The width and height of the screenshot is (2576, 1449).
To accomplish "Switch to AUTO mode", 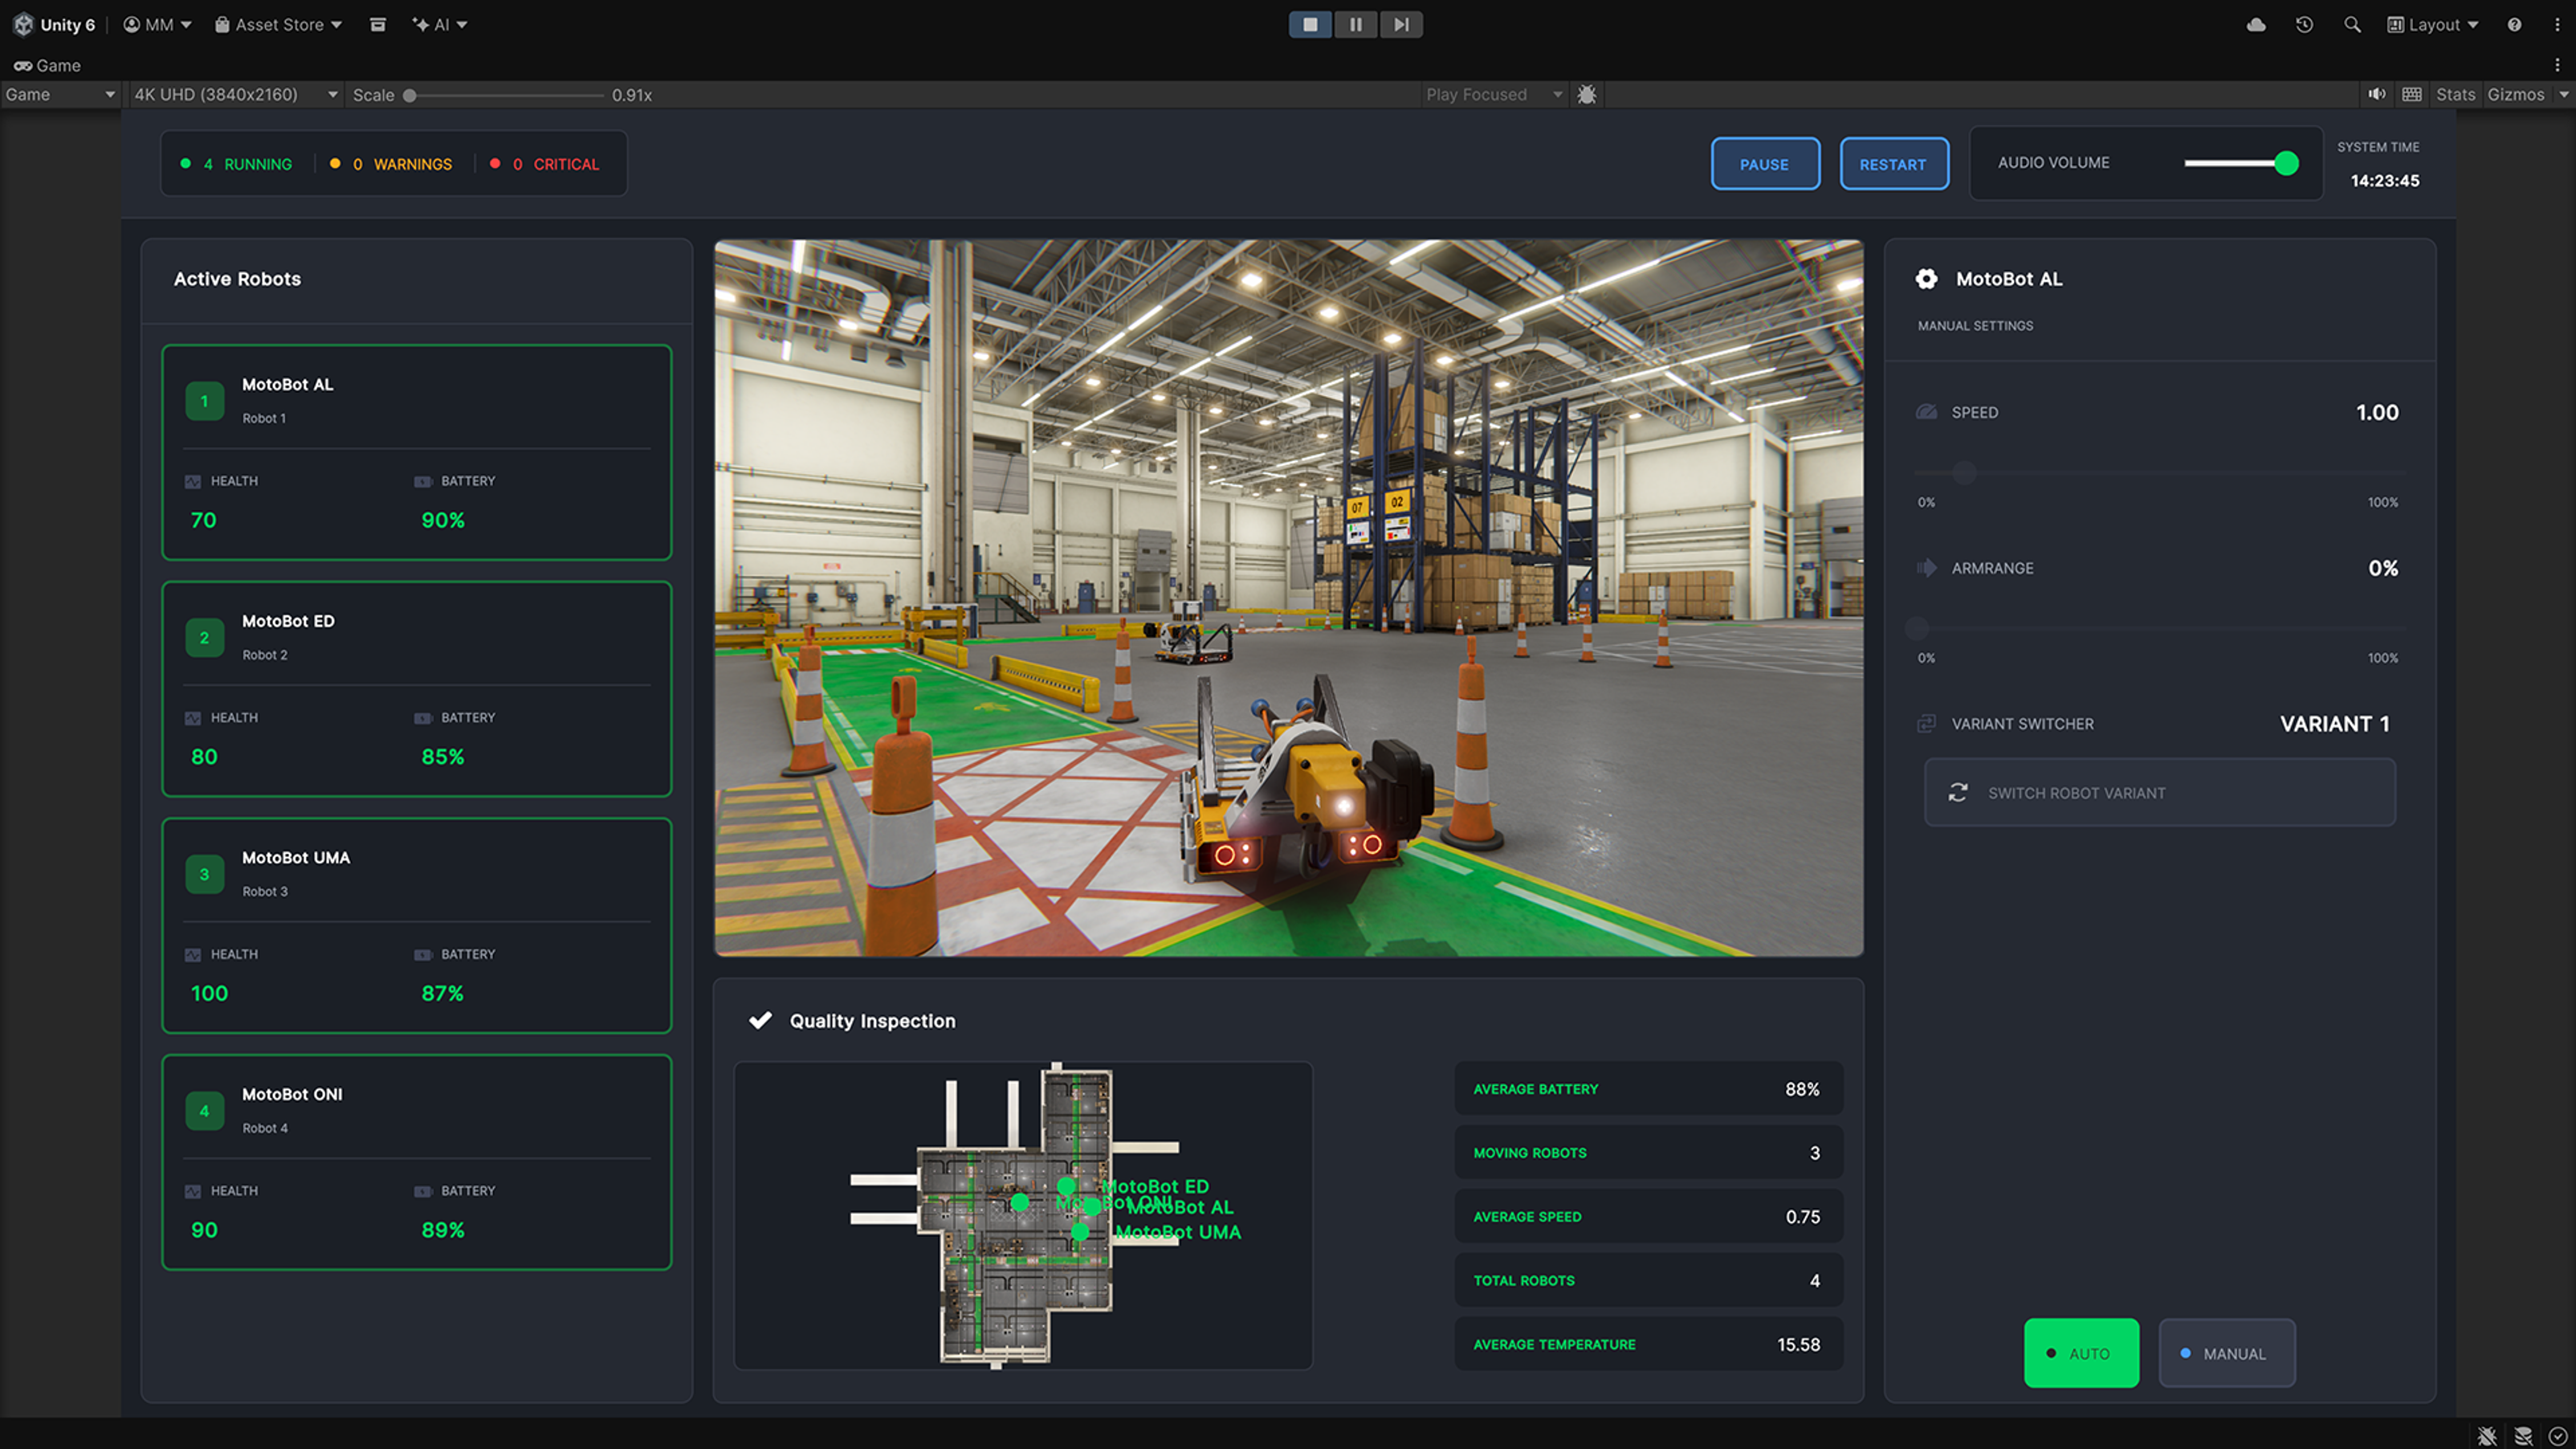I will click(2081, 1353).
